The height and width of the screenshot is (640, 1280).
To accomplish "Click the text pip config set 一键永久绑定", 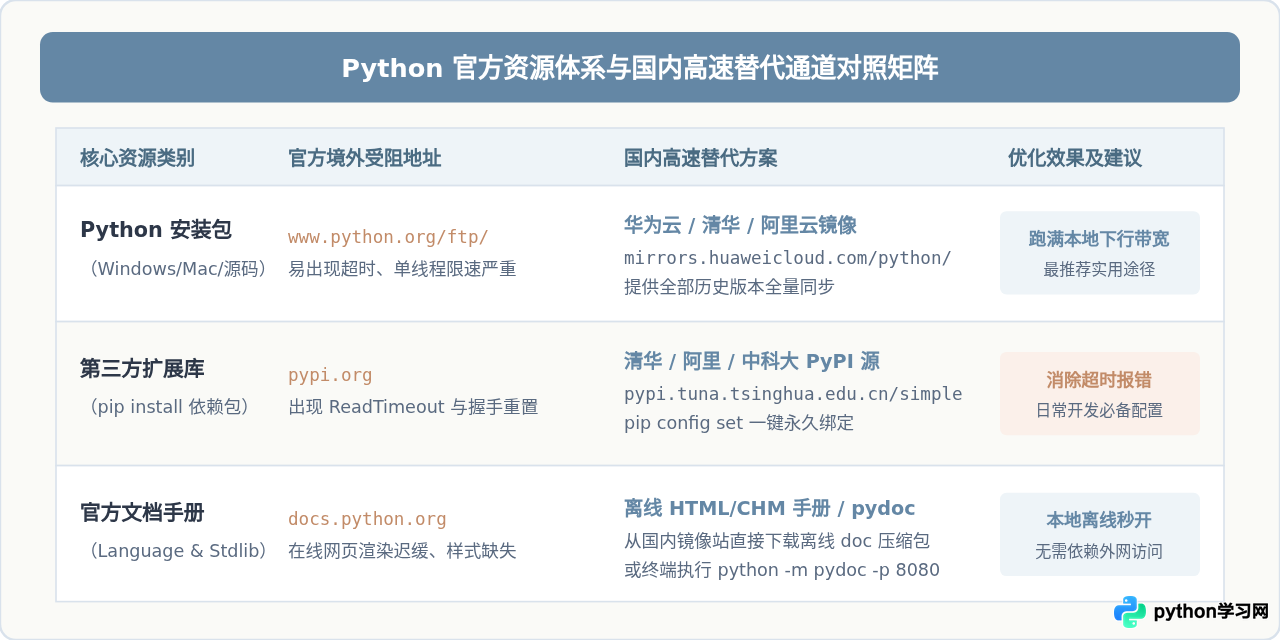I will (739, 423).
